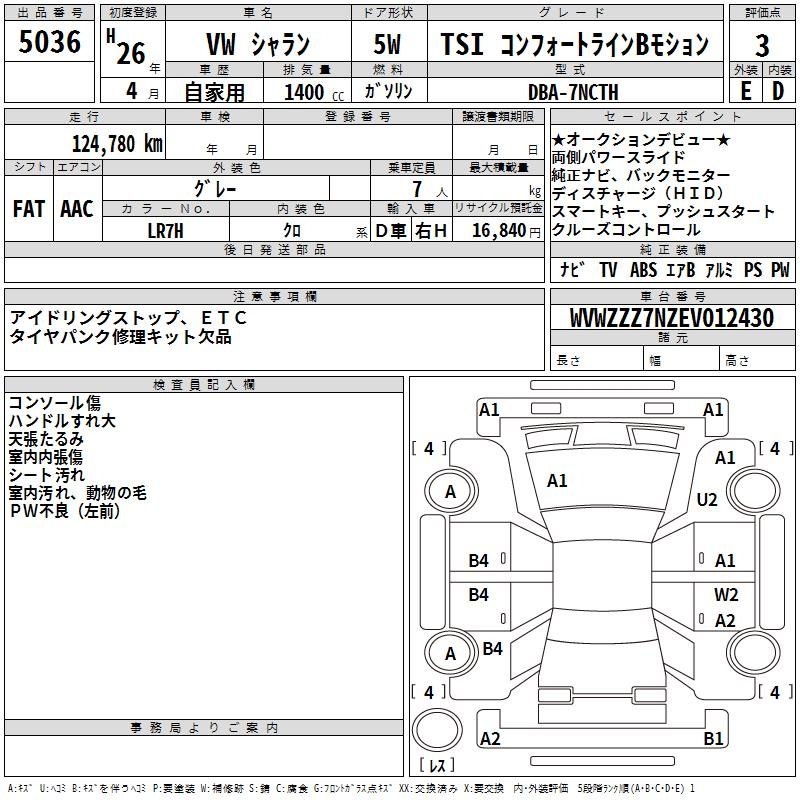The image size is (800, 800).
Task: Select the 事務局よりご案内 header
Action: pyautogui.click(x=204, y=728)
